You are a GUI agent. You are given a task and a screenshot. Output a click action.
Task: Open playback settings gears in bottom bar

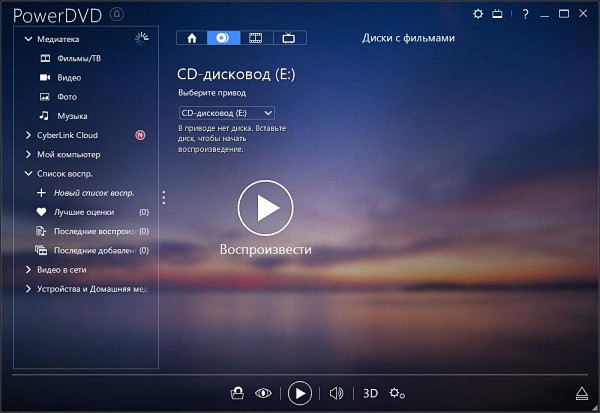pyautogui.click(x=397, y=393)
